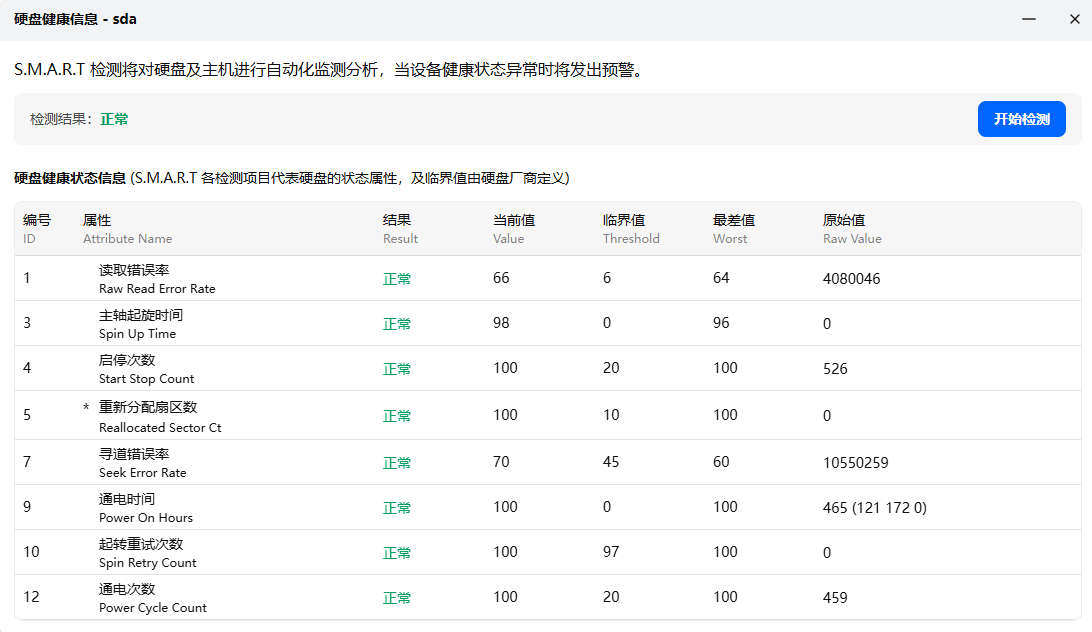Minimize the 硬盘健康信息 window

point(1029,19)
